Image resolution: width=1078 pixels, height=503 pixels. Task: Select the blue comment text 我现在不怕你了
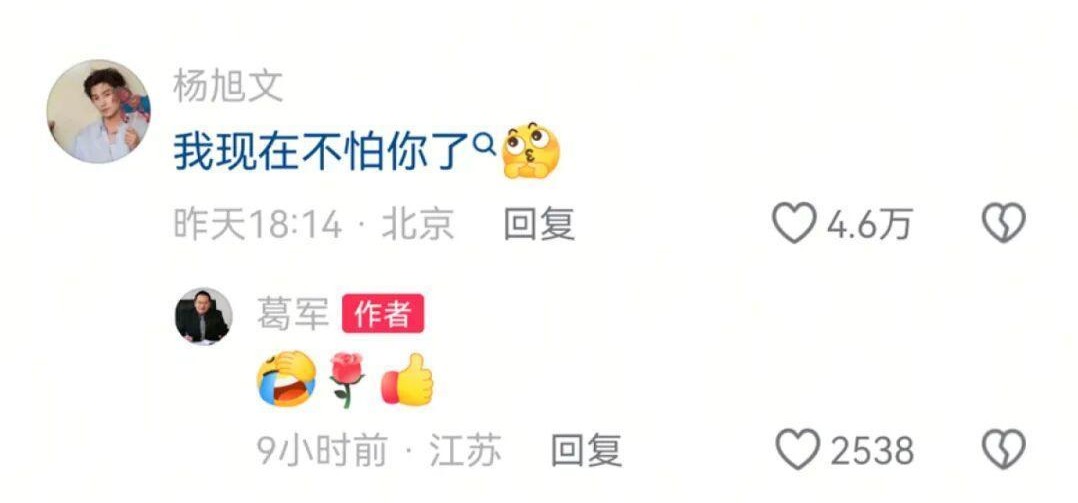pos(321,151)
